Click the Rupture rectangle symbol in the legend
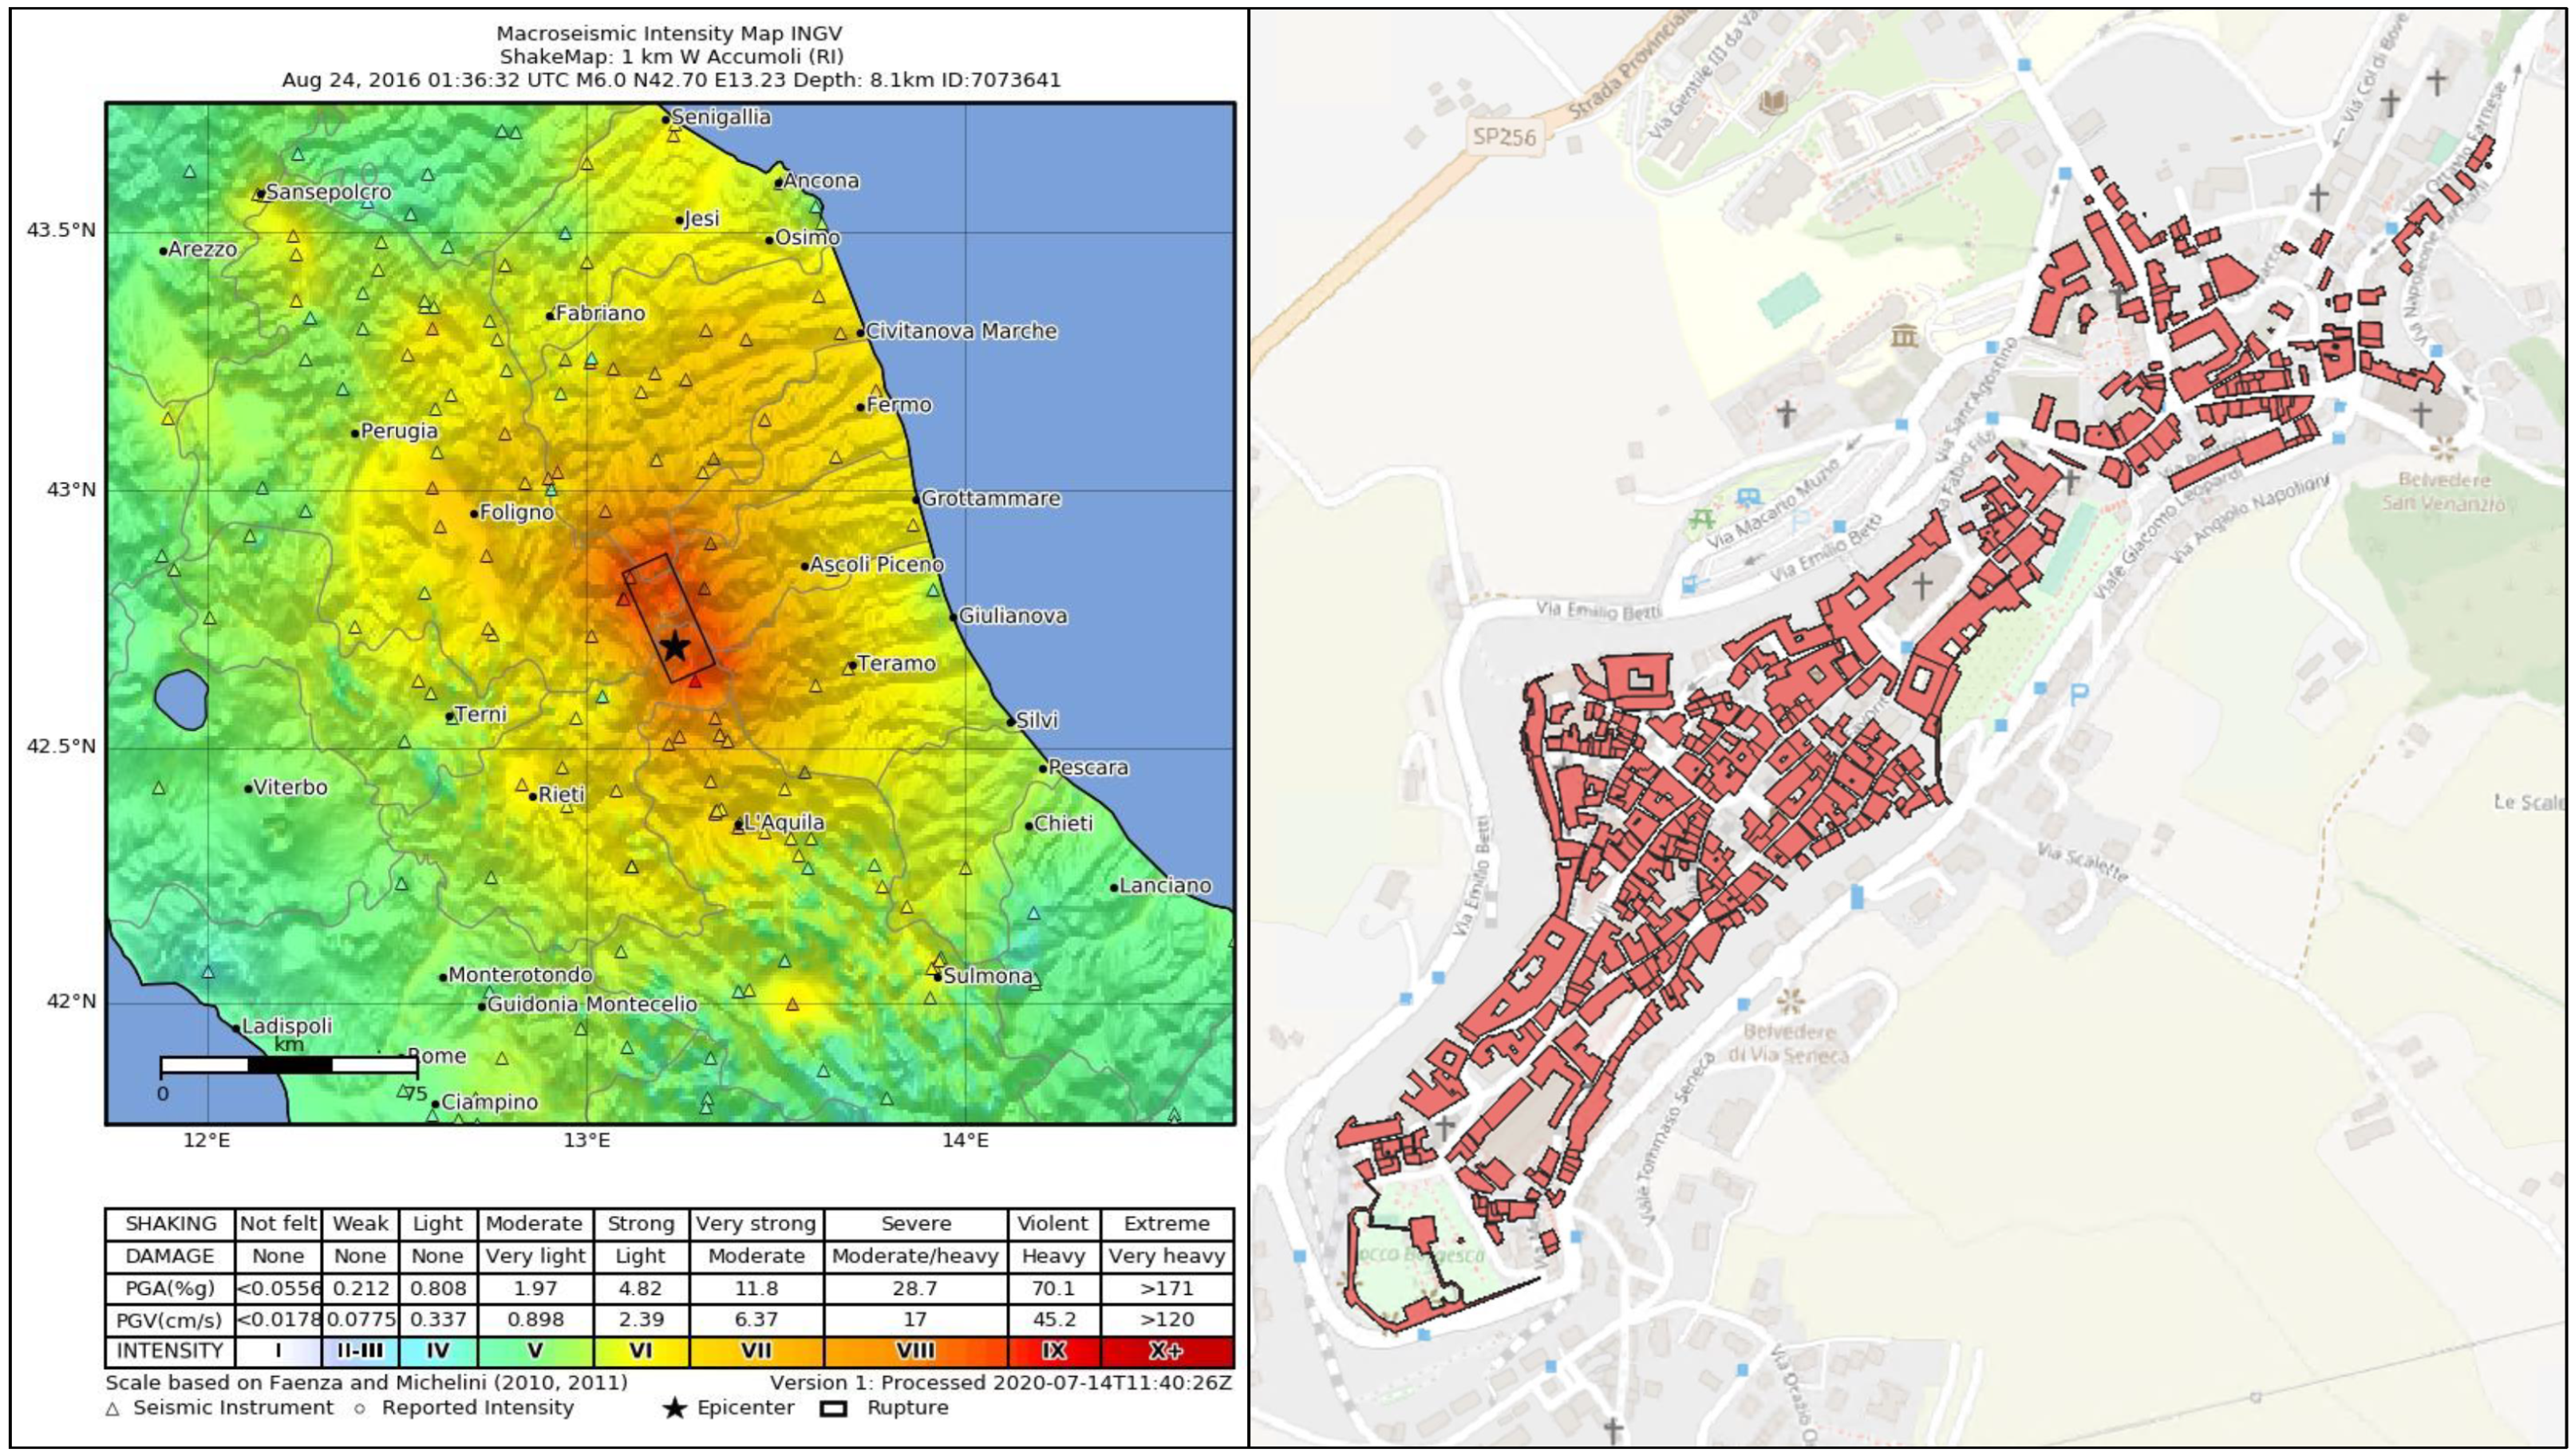Image resolution: width=2575 pixels, height=1456 pixels. click(x=833, y=1408)
